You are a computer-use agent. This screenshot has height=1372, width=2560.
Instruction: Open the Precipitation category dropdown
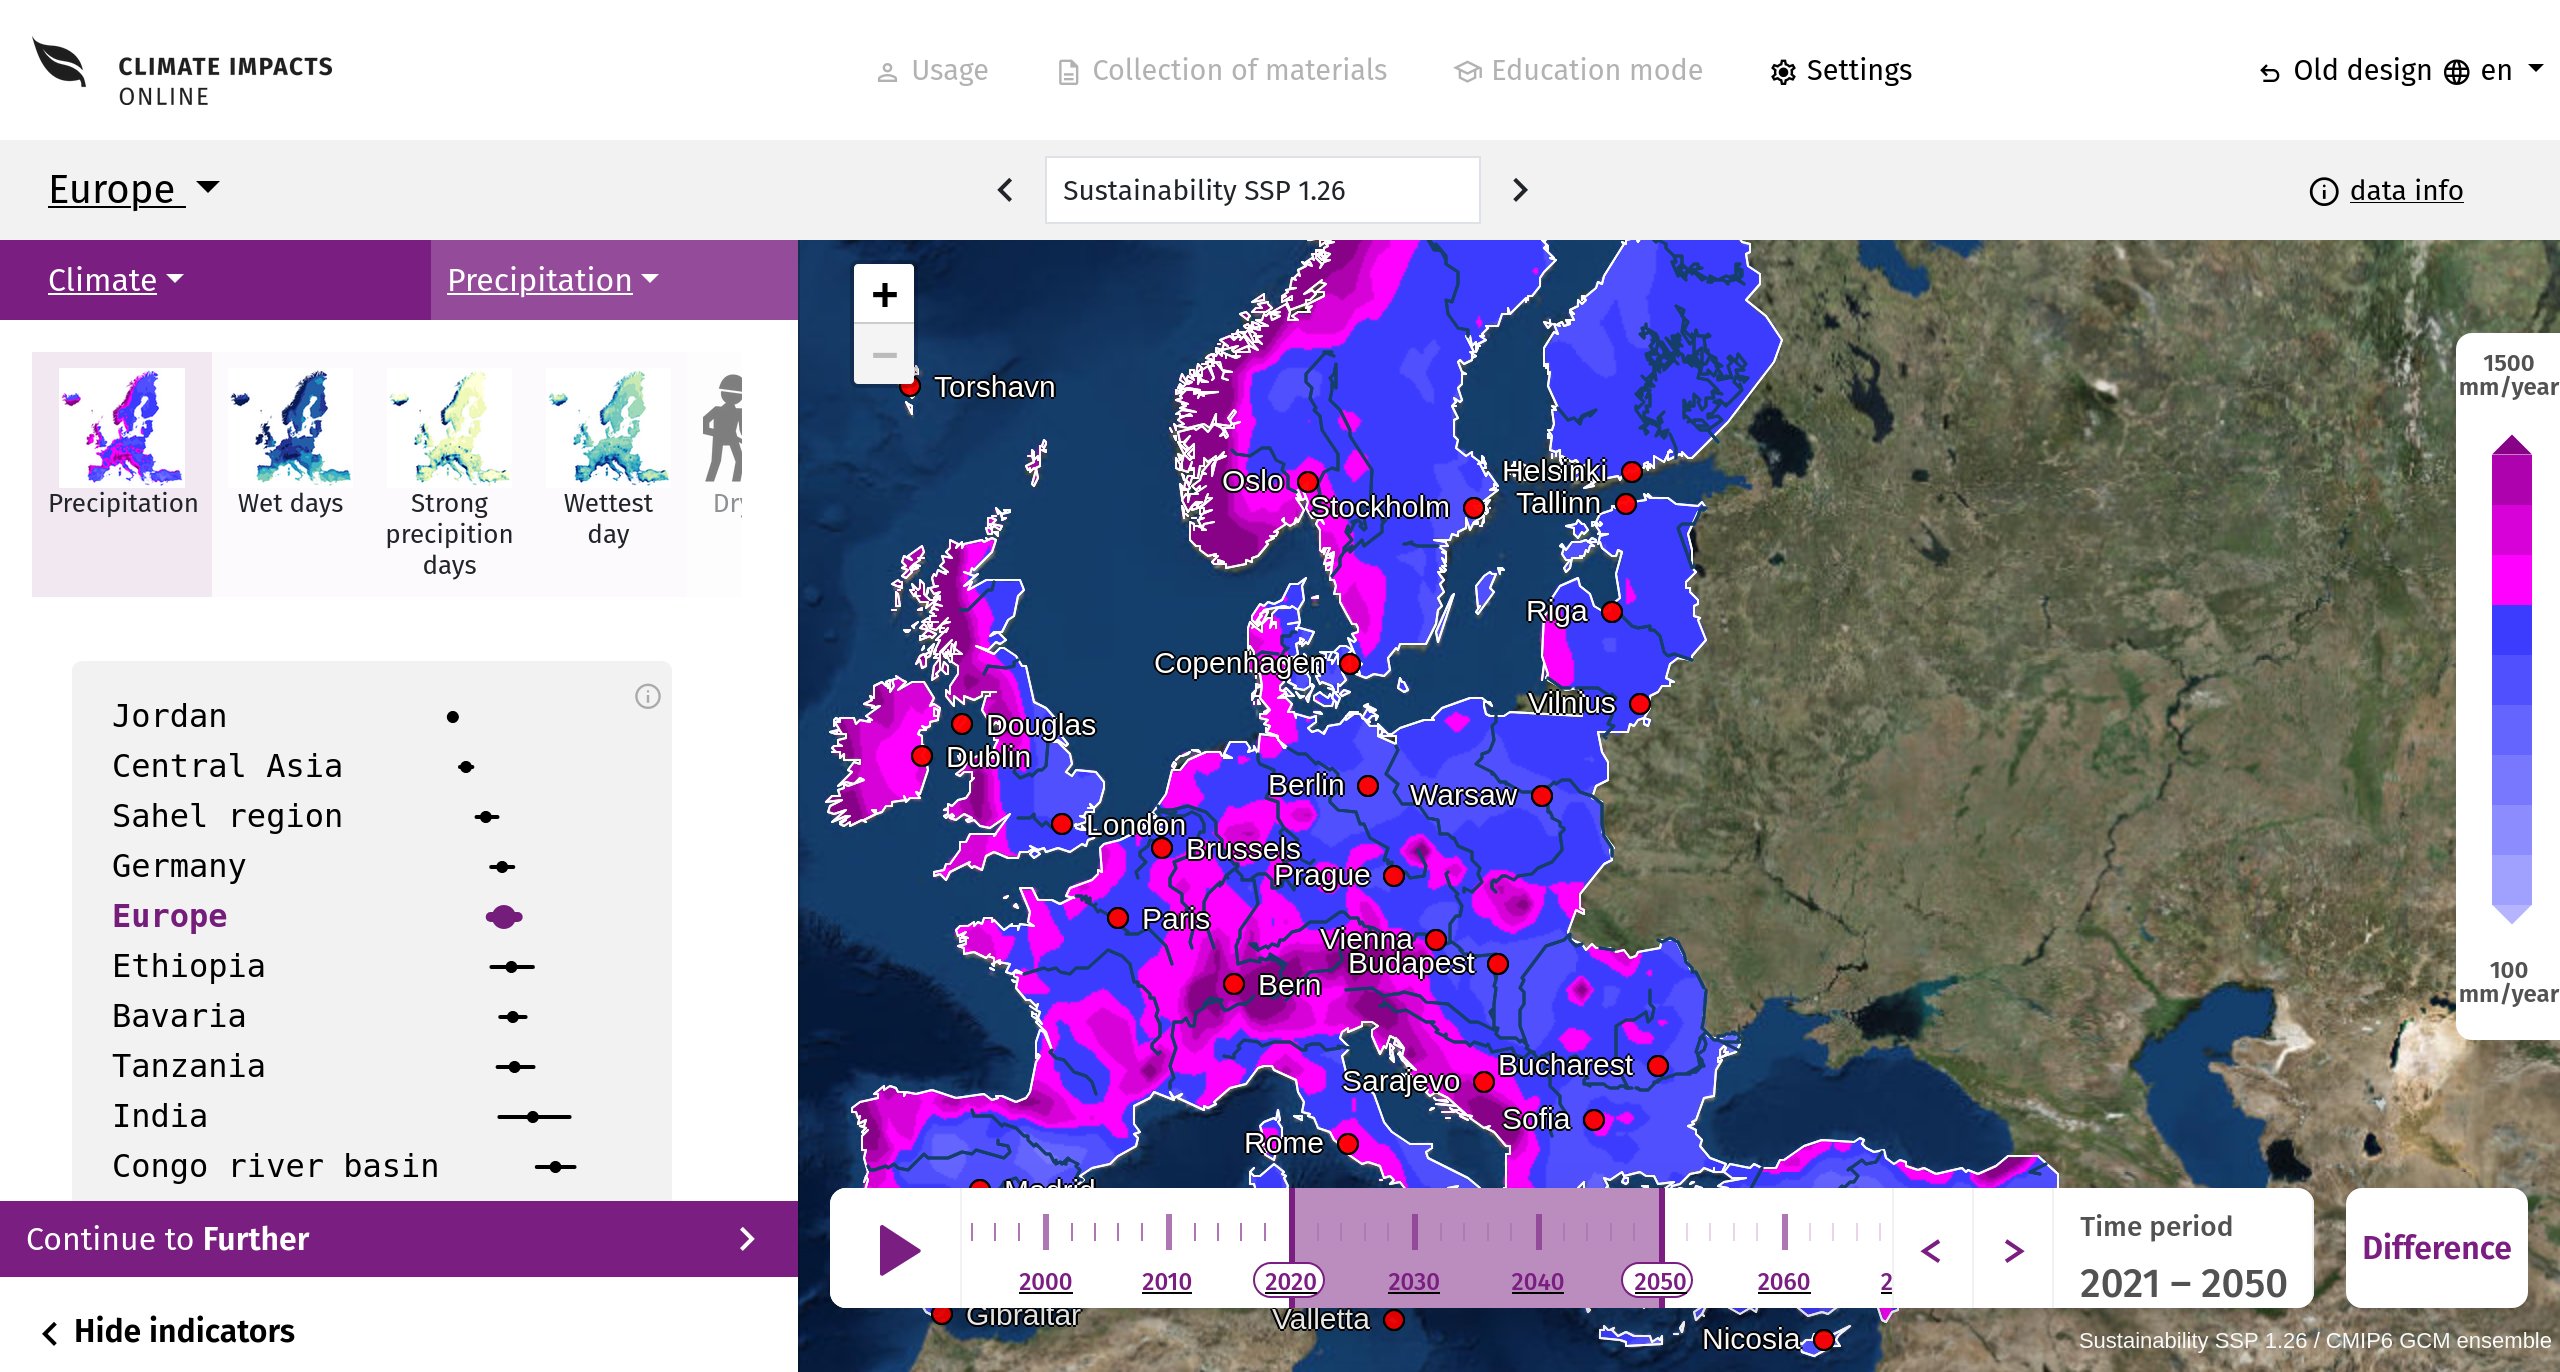click(553, 280)
